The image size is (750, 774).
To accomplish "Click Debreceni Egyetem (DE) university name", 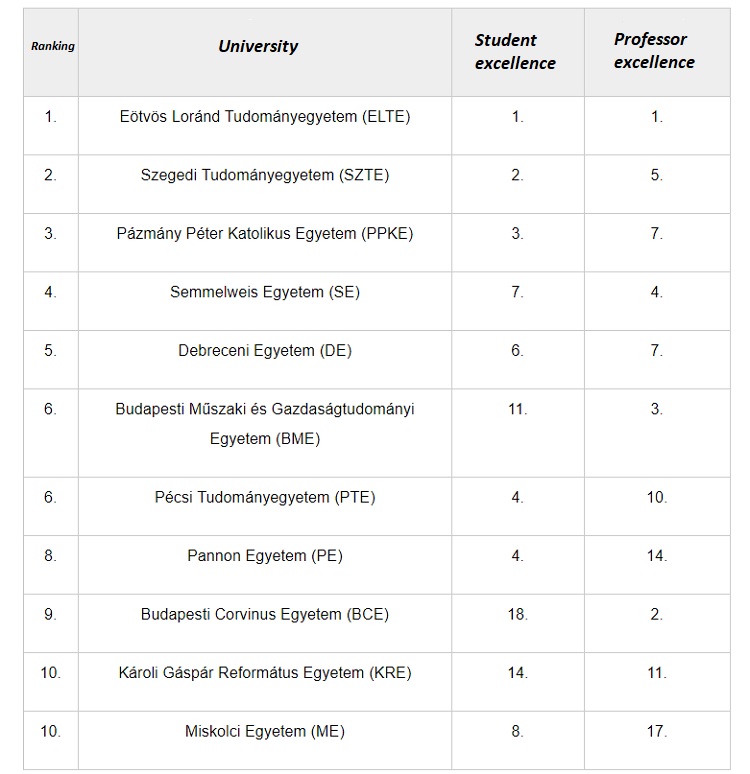I will (x=265, y=350).
